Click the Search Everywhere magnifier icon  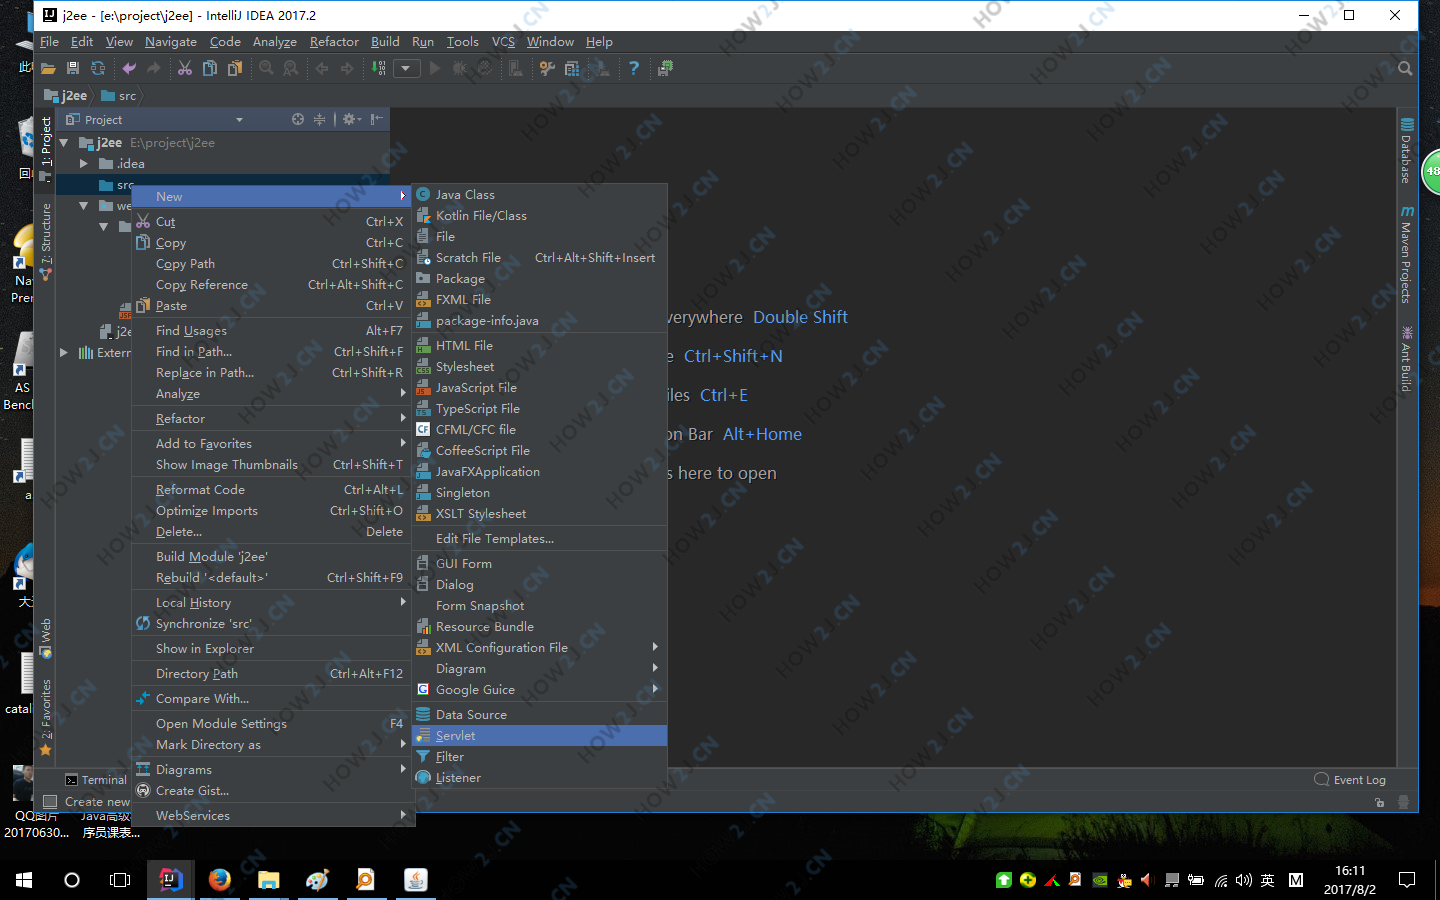1405,69
